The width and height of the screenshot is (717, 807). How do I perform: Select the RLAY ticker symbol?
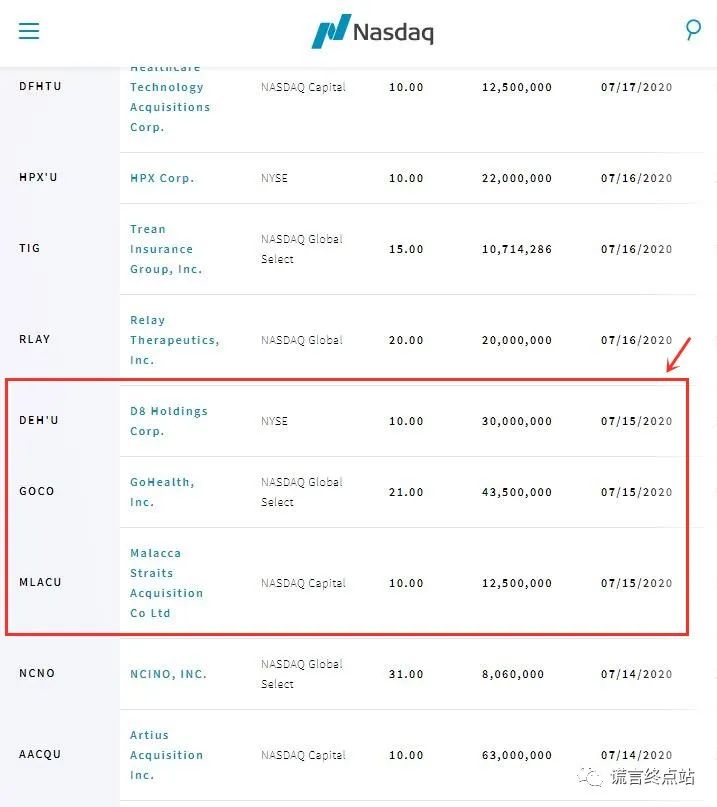point(34,339)
